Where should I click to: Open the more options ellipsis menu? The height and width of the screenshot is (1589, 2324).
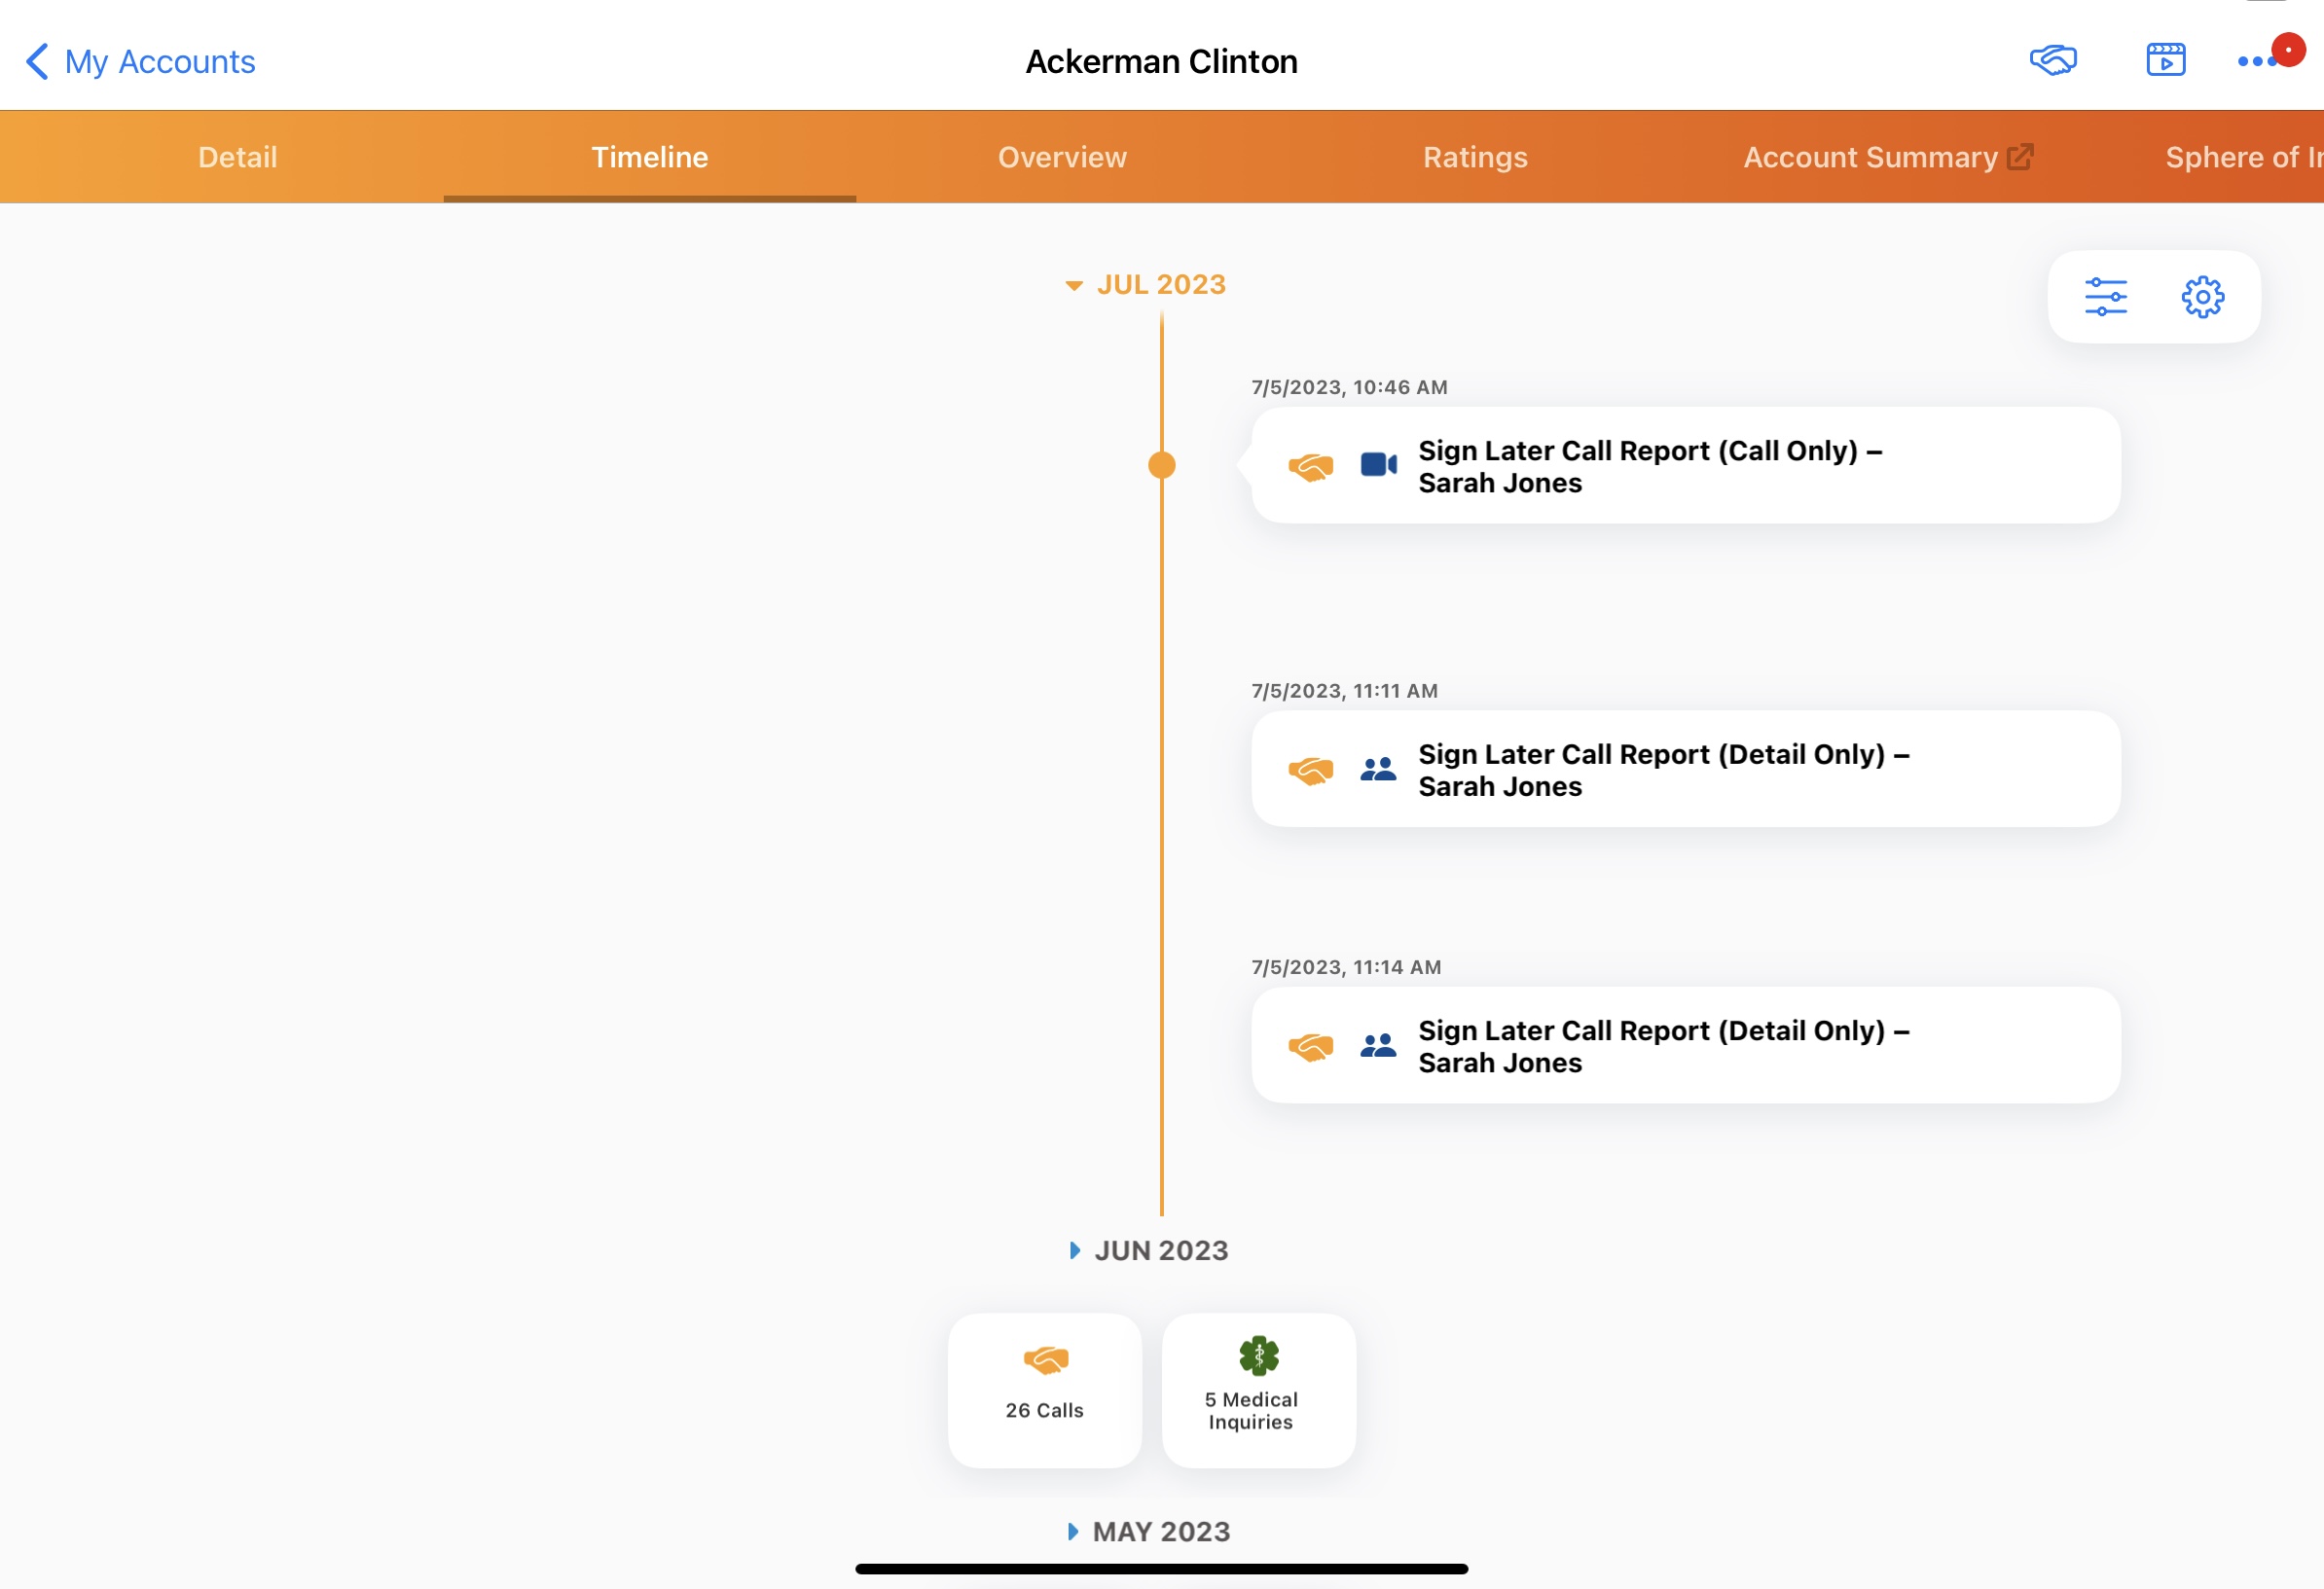pyautogui.click(x=2256, y=62)
